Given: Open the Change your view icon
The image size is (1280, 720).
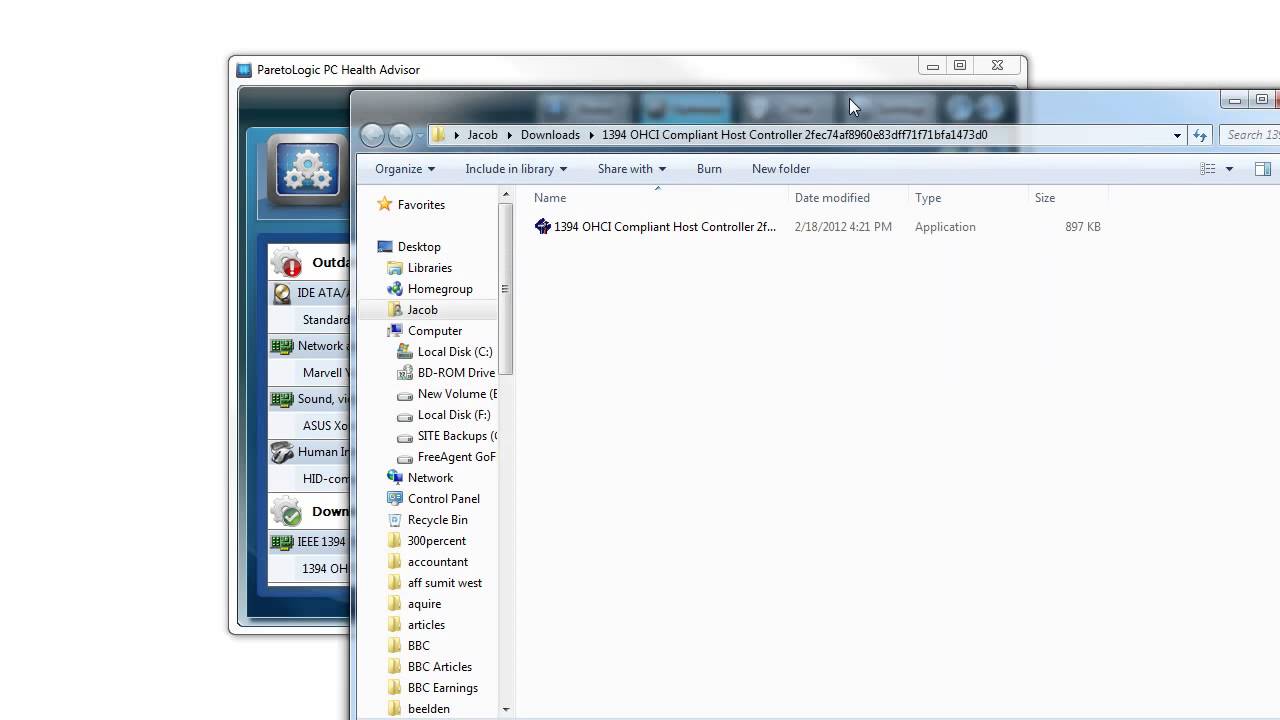Looking at the screenshot, I should point(1208,169).
